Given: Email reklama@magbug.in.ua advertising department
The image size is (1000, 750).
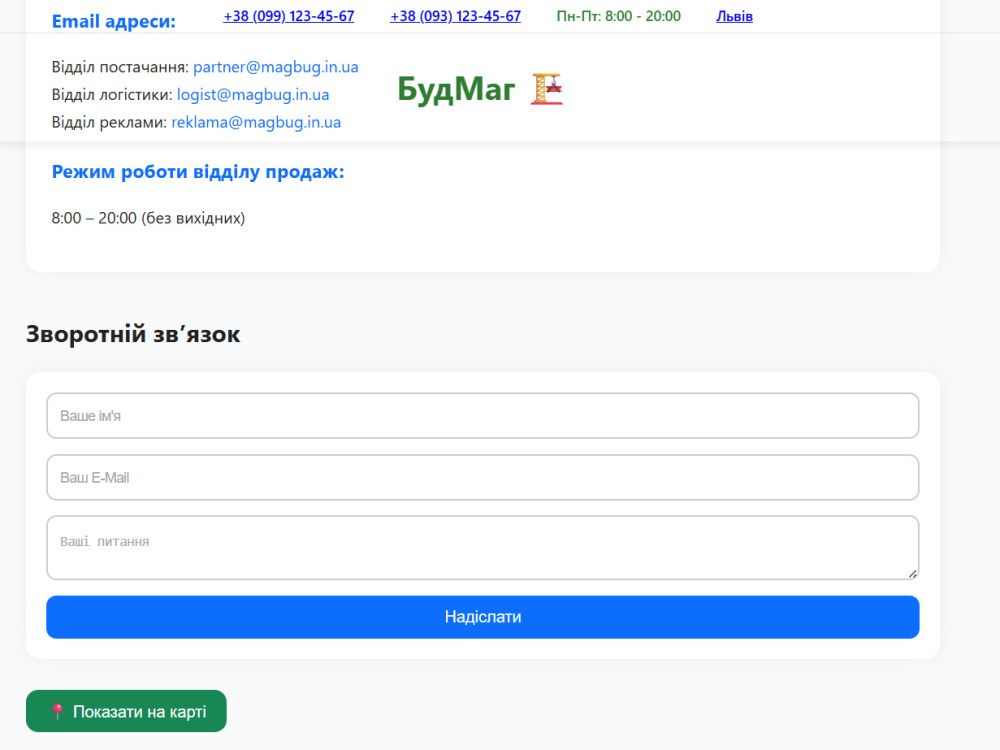Looking at the screenshot, I should (x=256, y=122).
